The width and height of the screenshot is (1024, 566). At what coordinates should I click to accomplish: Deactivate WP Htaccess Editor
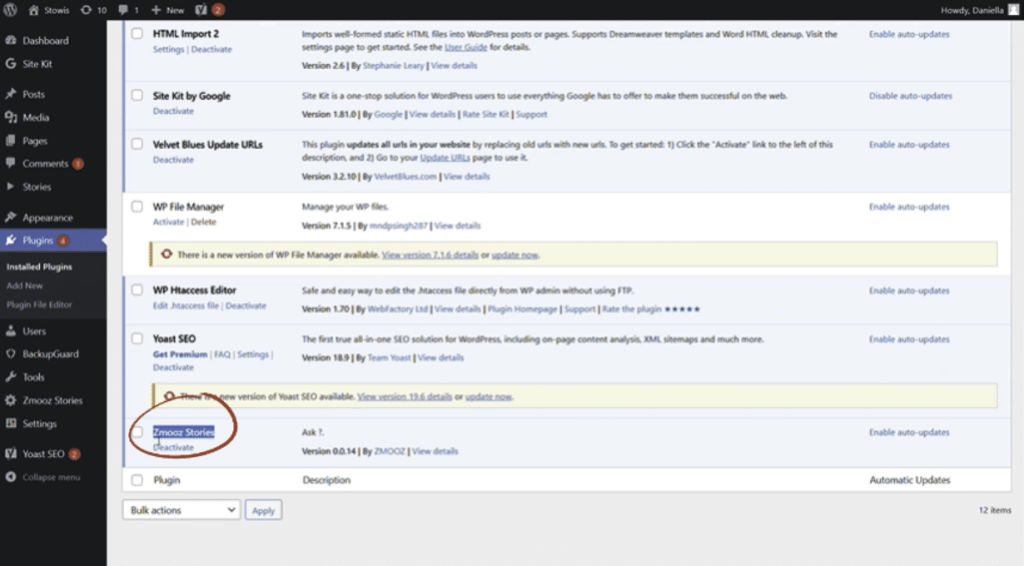coord(246,306)
